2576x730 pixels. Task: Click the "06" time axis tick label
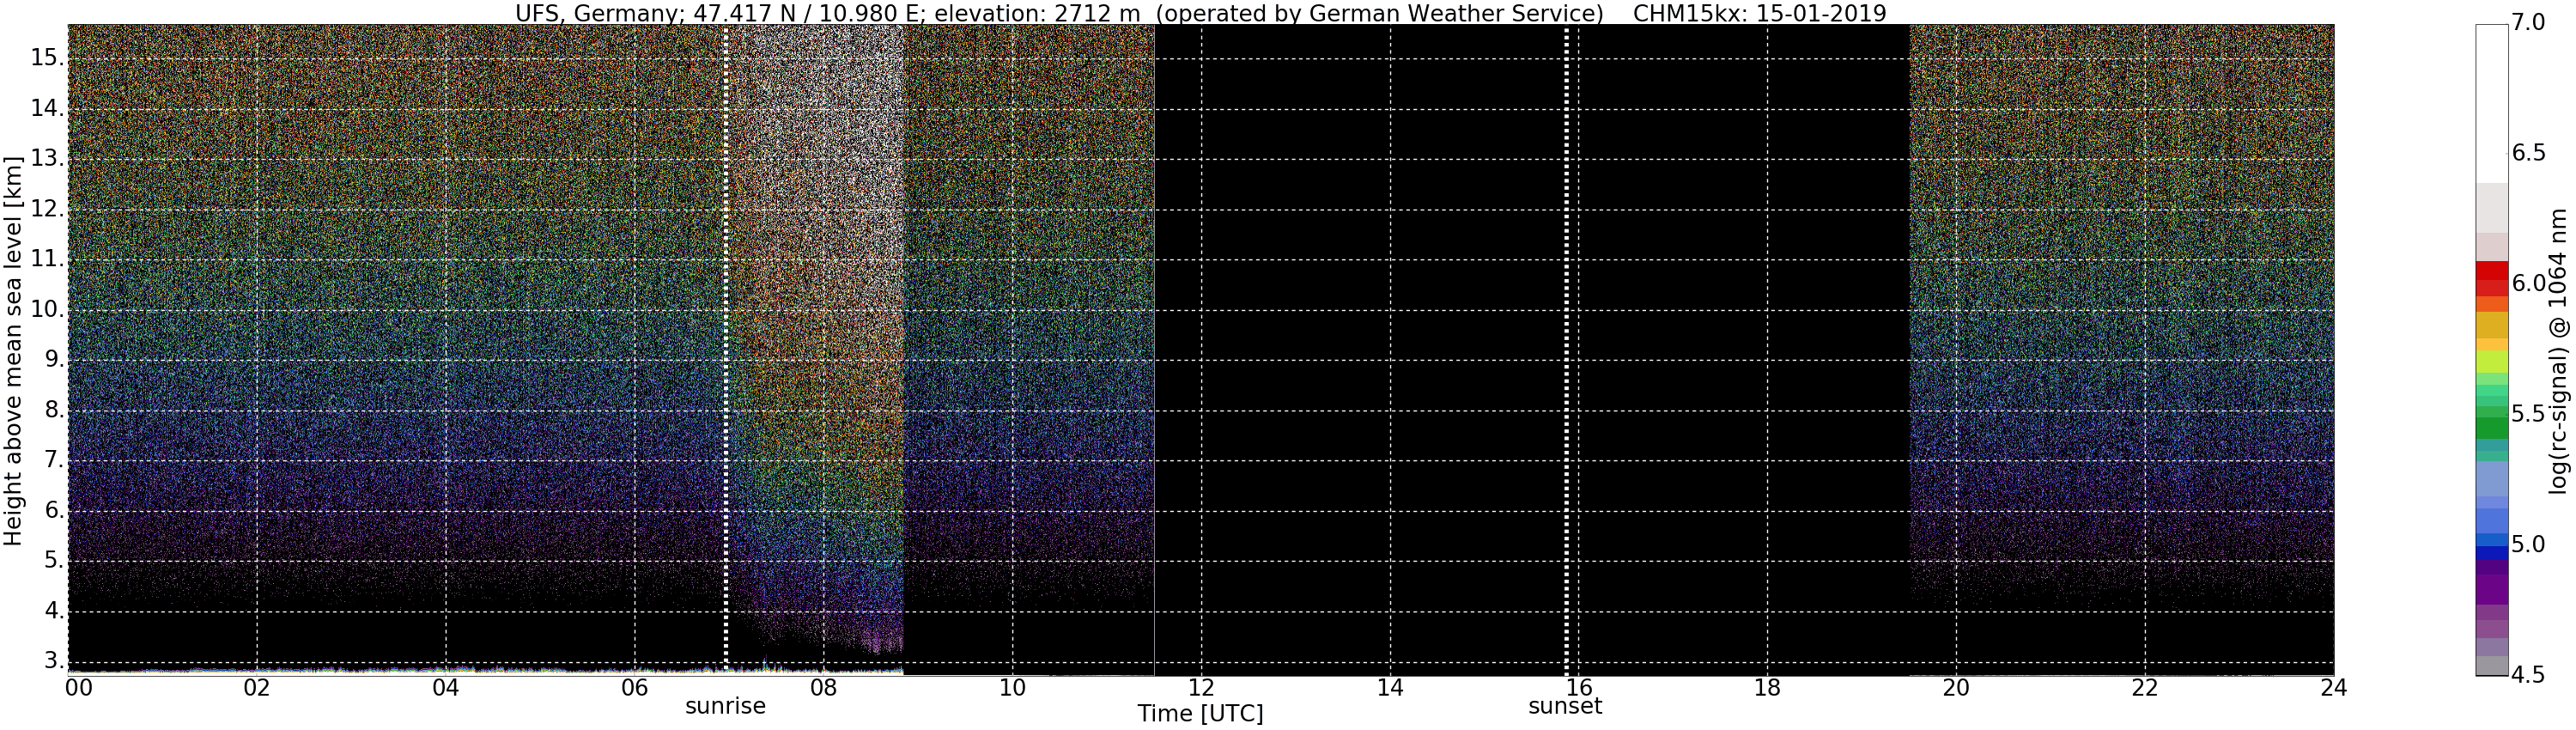coord(635,687)
